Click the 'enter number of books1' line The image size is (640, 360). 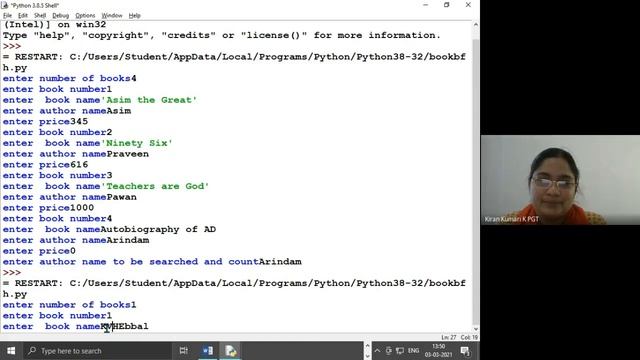pos(69,305)
